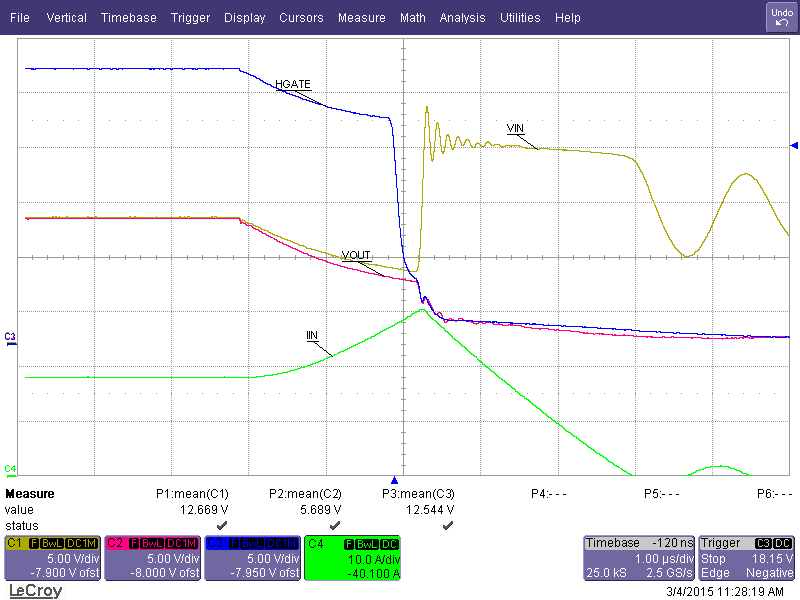
Task: Open the C1 channel descriptor box
Action: pos(51,558)
